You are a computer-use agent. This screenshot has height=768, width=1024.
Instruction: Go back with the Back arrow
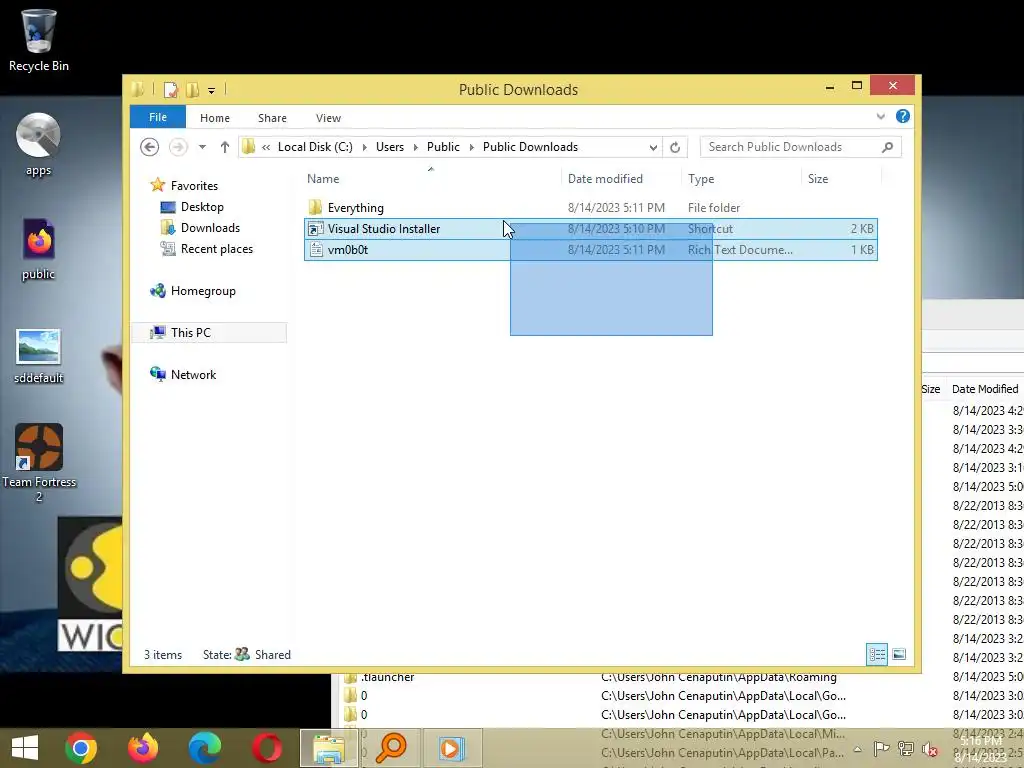point(150,147)
